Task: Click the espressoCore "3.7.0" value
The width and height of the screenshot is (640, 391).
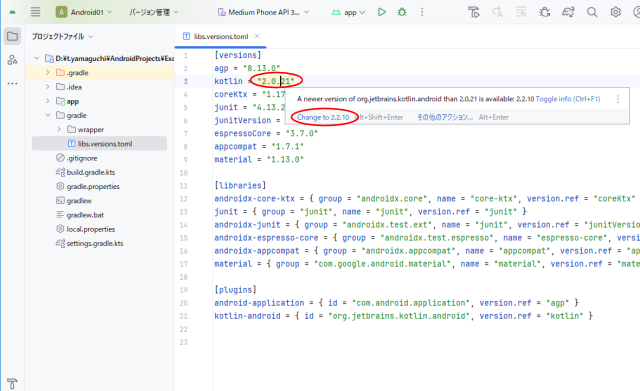Action: click(302, 133)
